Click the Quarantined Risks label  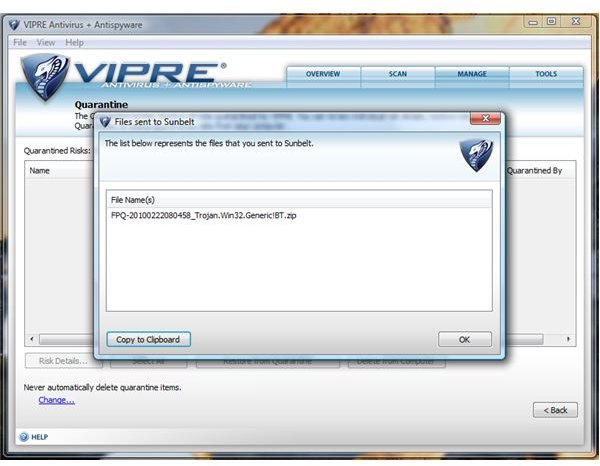(x=57, y=151)
